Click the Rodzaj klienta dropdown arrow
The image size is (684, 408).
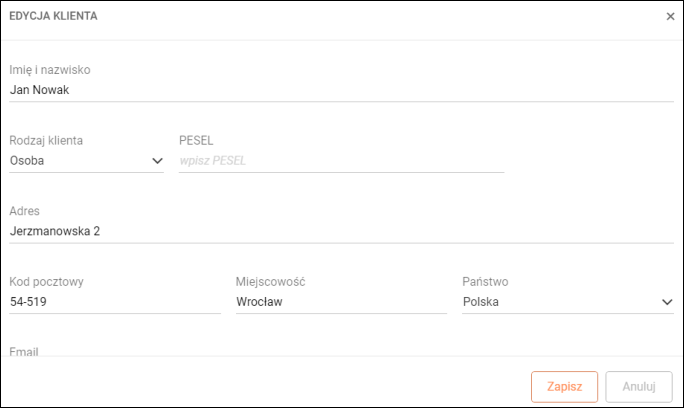157,160
